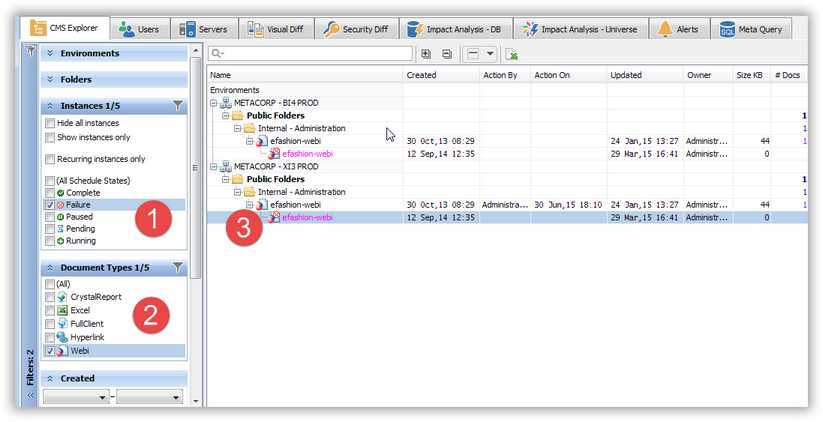
Task: Open the toolbar dash dropdown arrow
Action: tap(490, 54)
